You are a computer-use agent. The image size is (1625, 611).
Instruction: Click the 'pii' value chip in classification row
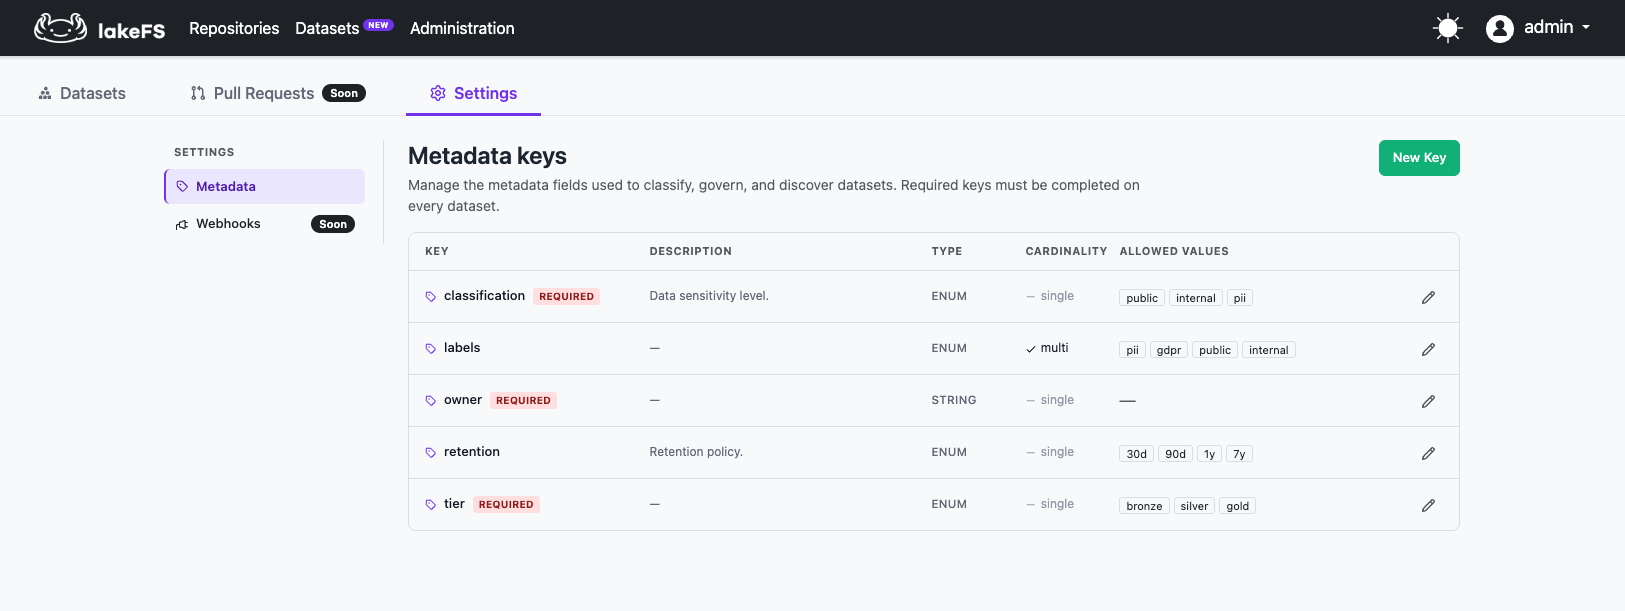pos(1240,298)
